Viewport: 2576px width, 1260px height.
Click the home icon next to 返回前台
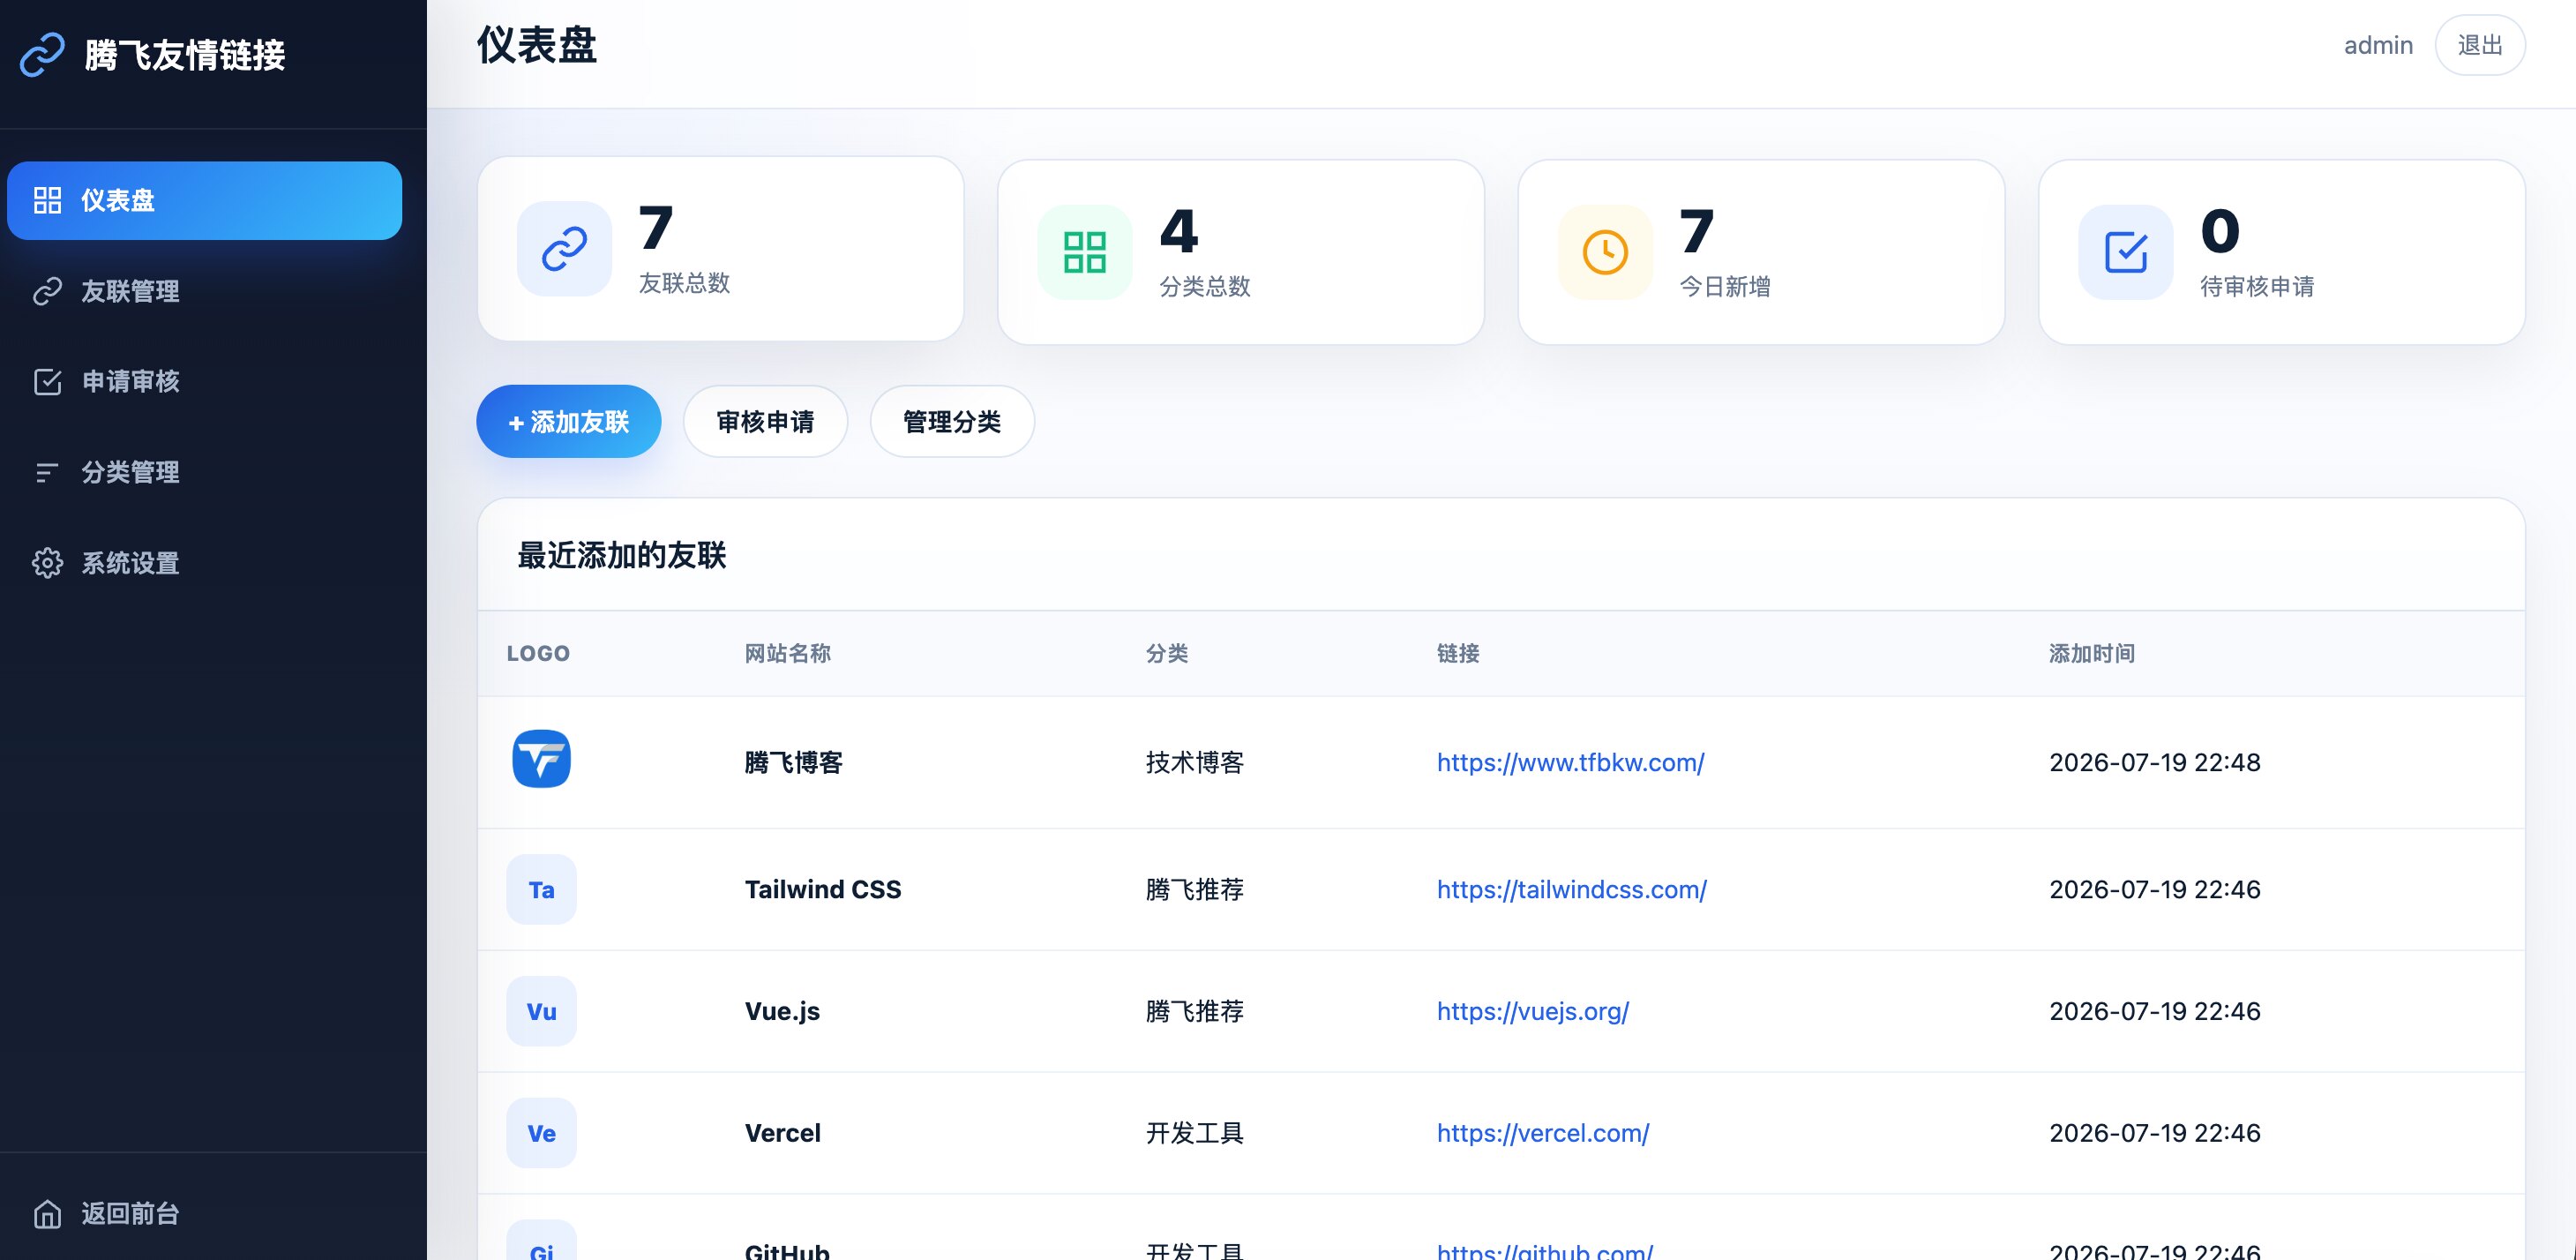click(47, 1213)
